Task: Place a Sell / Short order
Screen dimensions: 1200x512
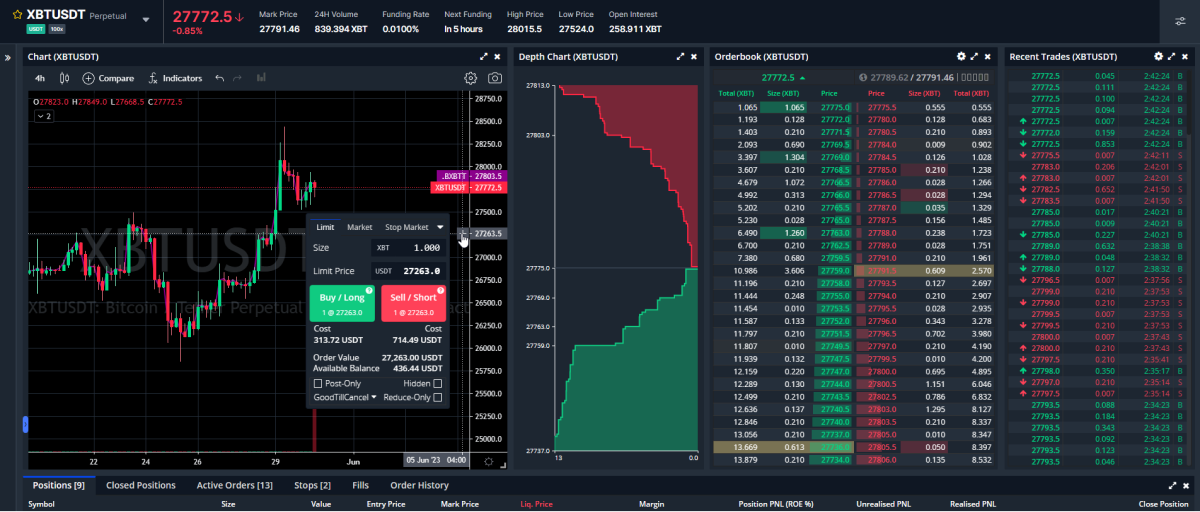Action: click(413, 303)
